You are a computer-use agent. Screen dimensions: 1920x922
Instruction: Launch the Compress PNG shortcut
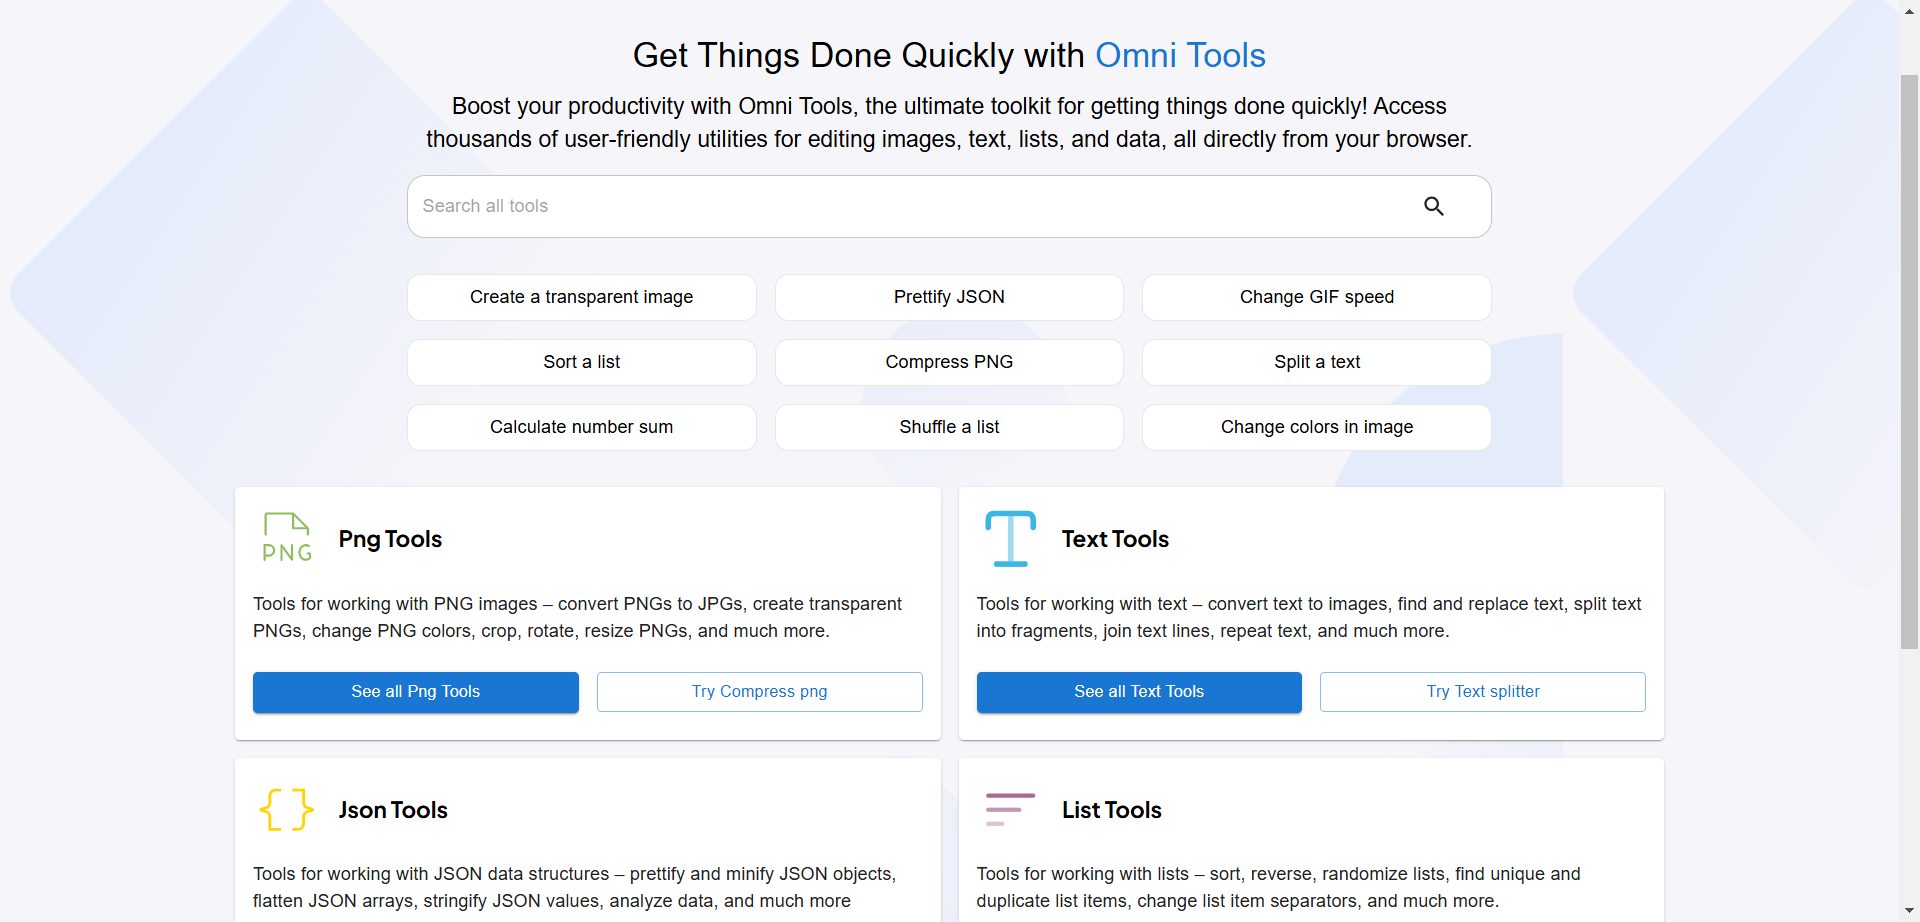coord(949,362)
